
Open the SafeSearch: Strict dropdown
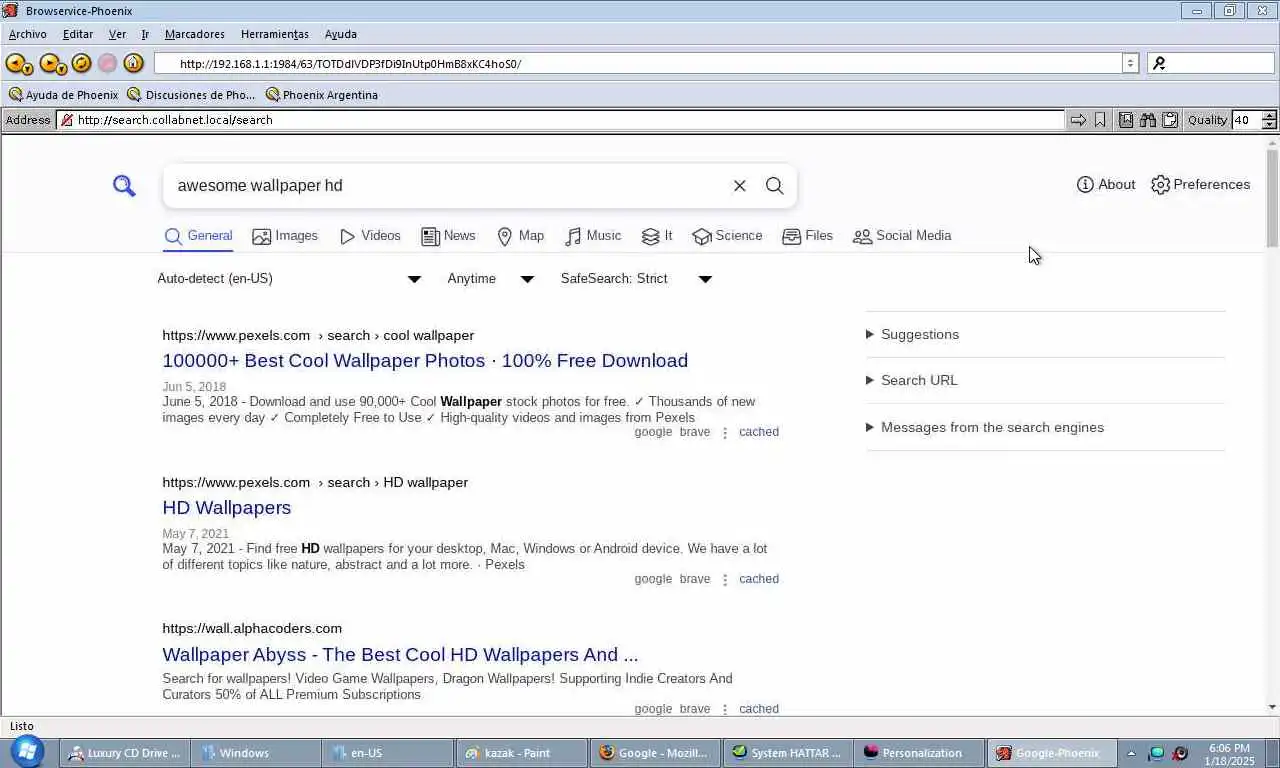tap(637, 279)
